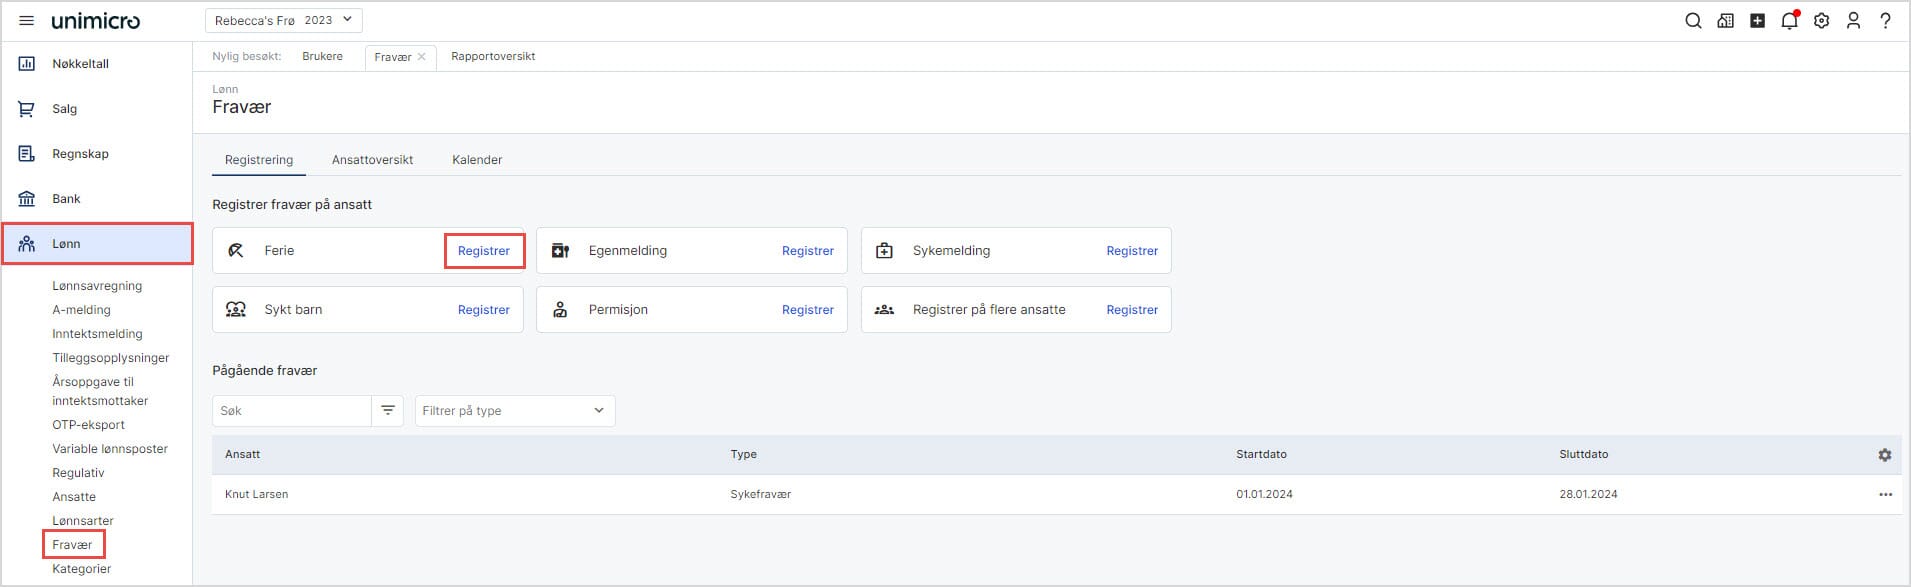1911x587 pixels.
Task: Click the filter icon beside search
Action: [387, 411]
